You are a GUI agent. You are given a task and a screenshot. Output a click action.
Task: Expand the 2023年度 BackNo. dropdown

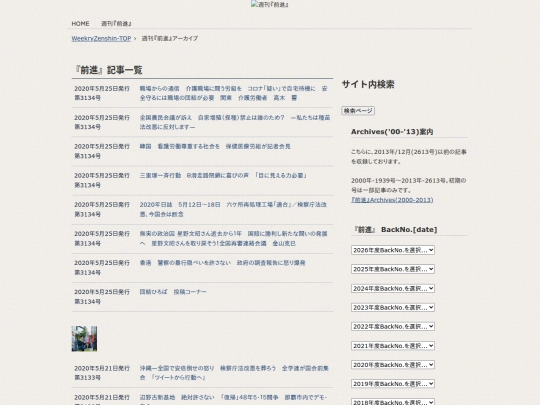(393, 307)
